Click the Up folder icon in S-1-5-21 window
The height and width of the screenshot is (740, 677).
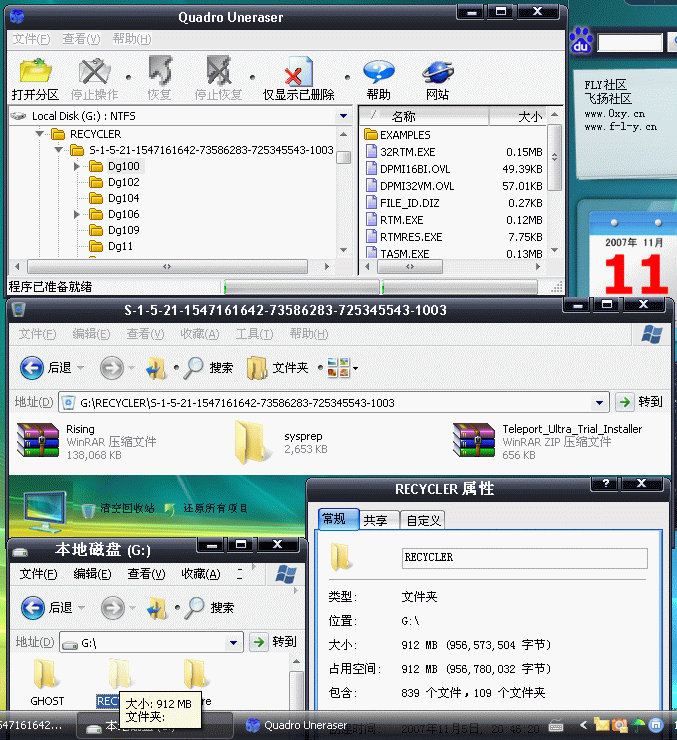point(156,368)
